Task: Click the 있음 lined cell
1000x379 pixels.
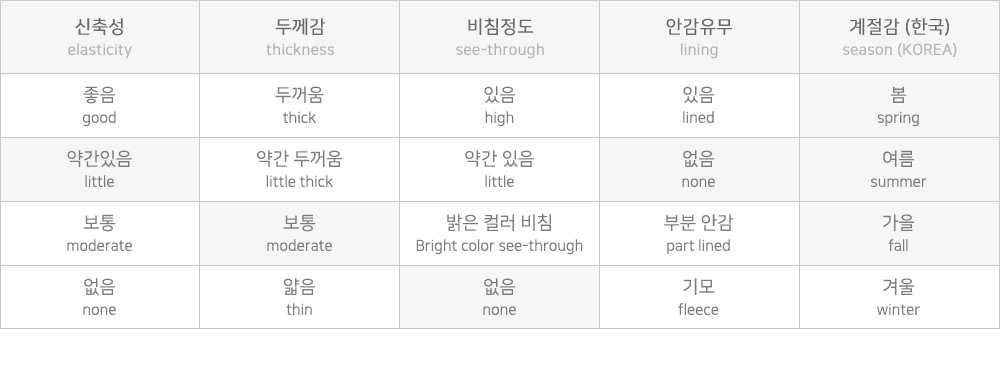Action: point(699,105)
